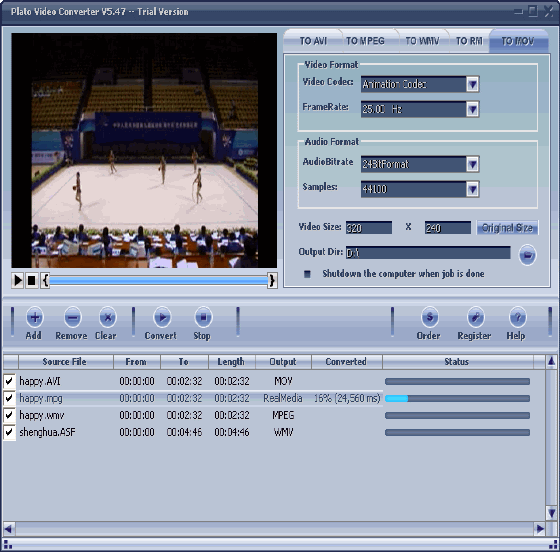
Task: Set clip end with right brace marker
Action: pos(272,280)
